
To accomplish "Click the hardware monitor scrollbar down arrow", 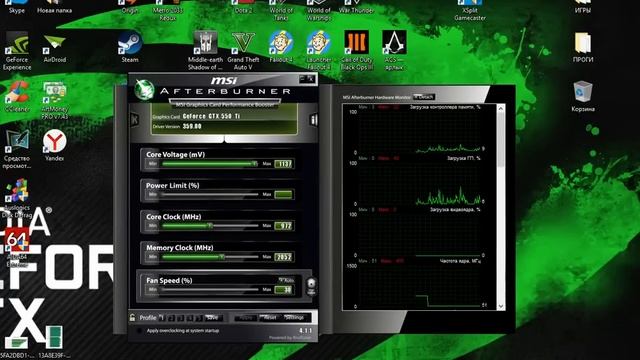I will (x=501, y=306).
